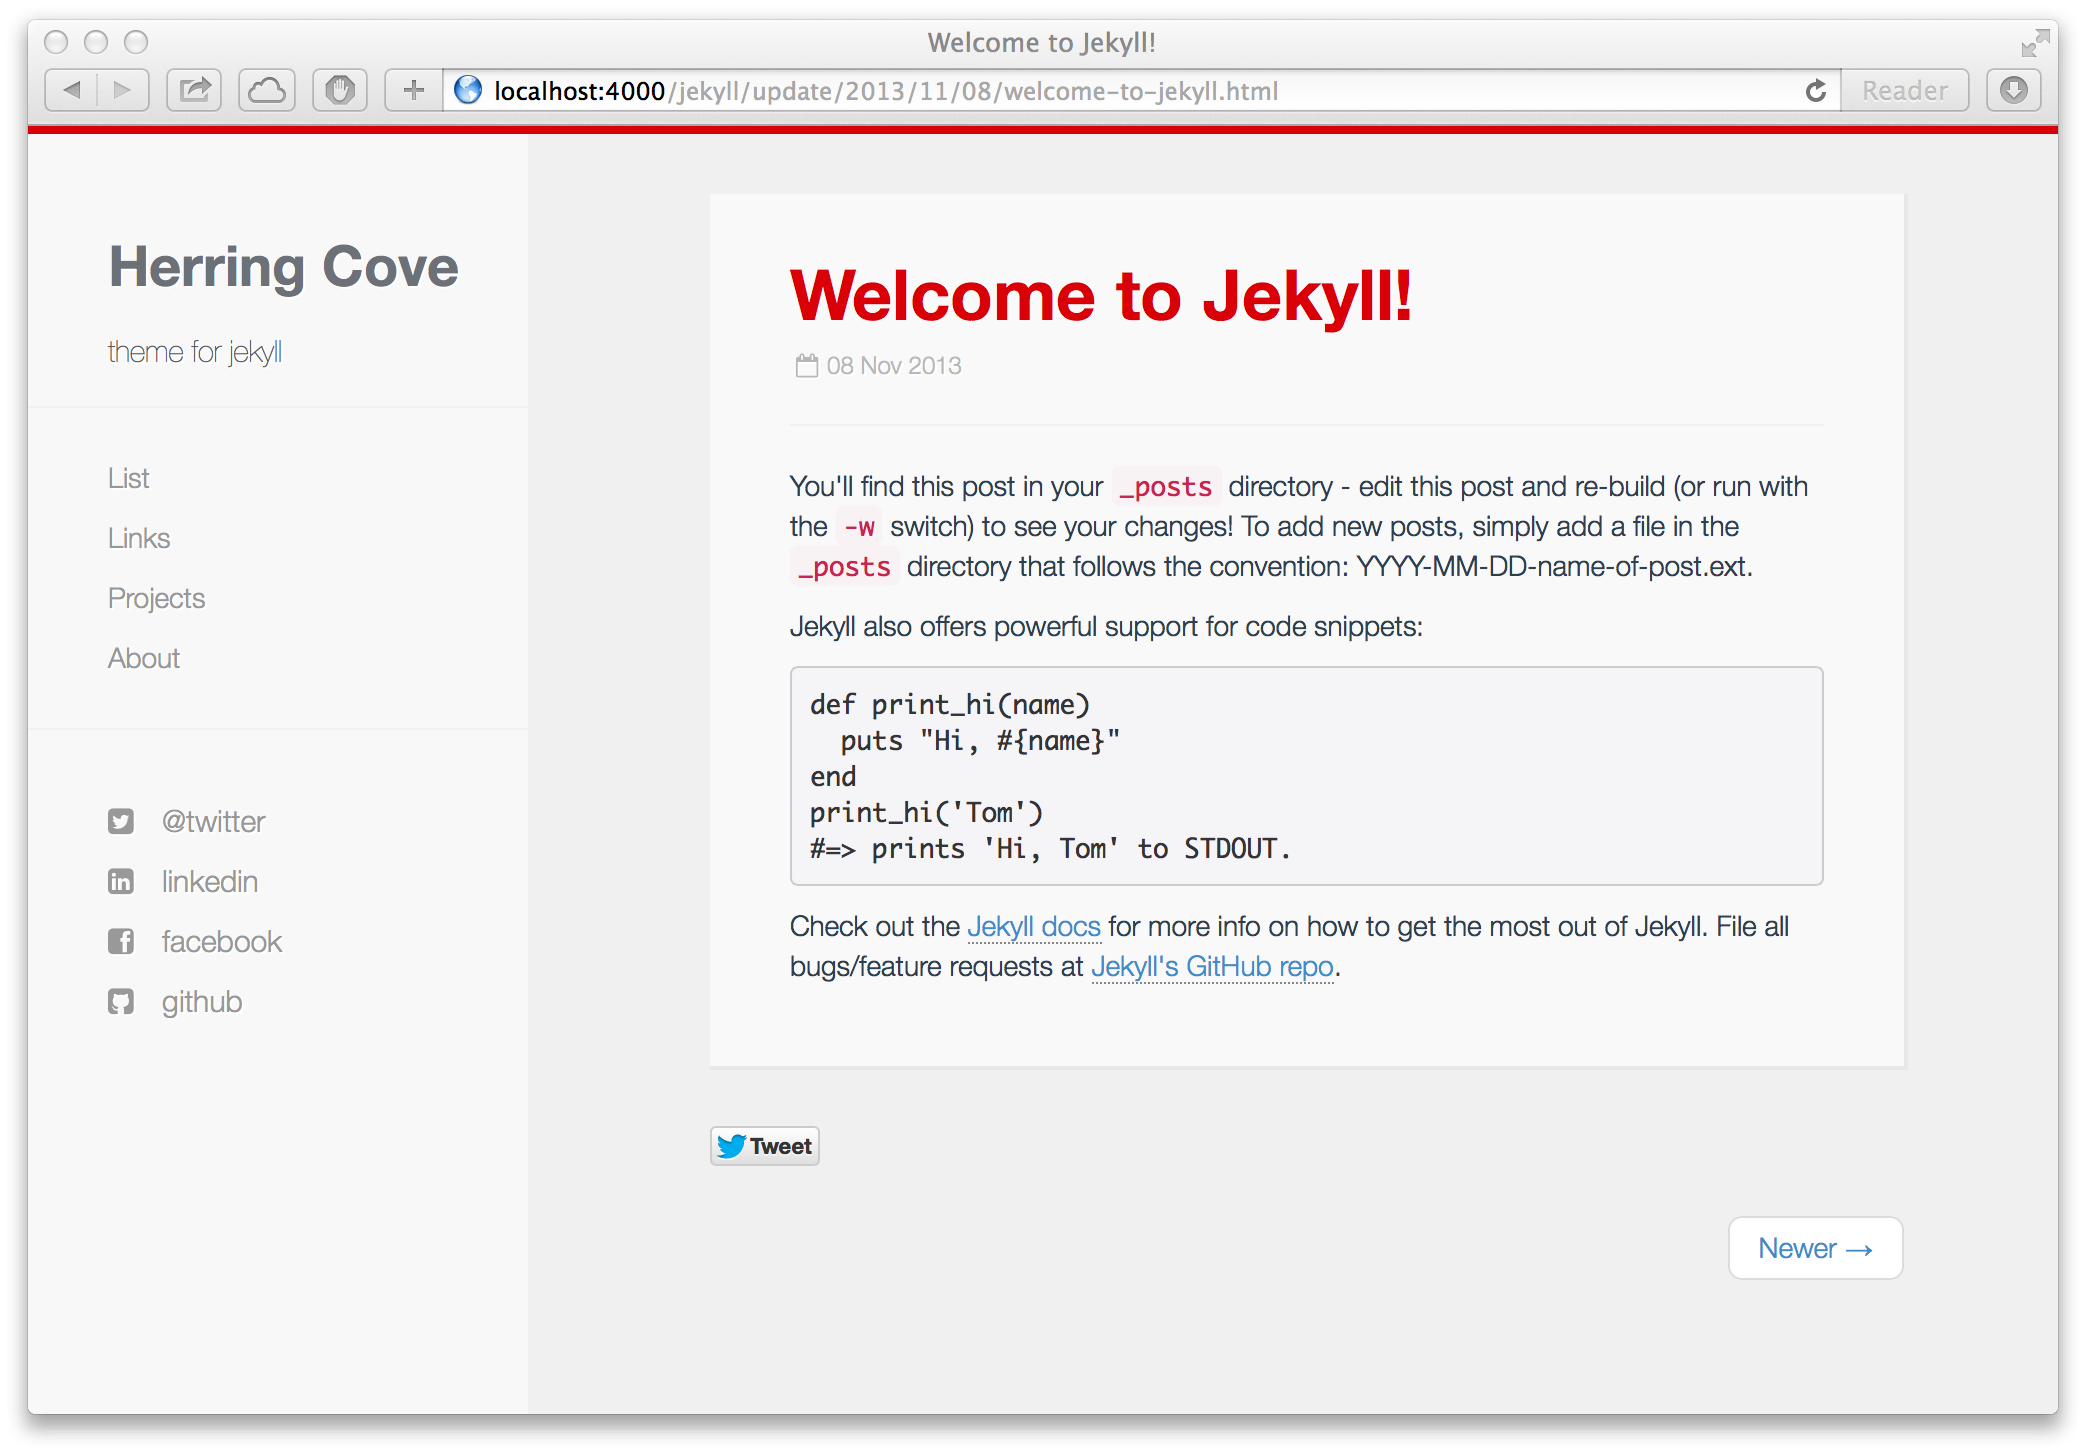Click the Twitter icon in sidebar
The height and width of the screenshot is (1454, 2086).
tap(121, 822)
